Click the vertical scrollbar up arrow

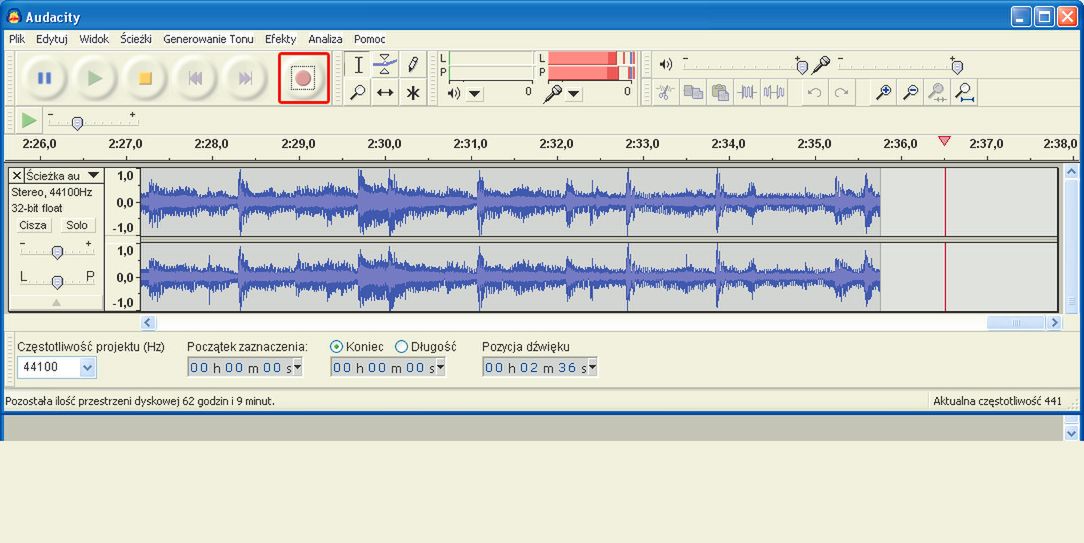[x=1072, y=171]
